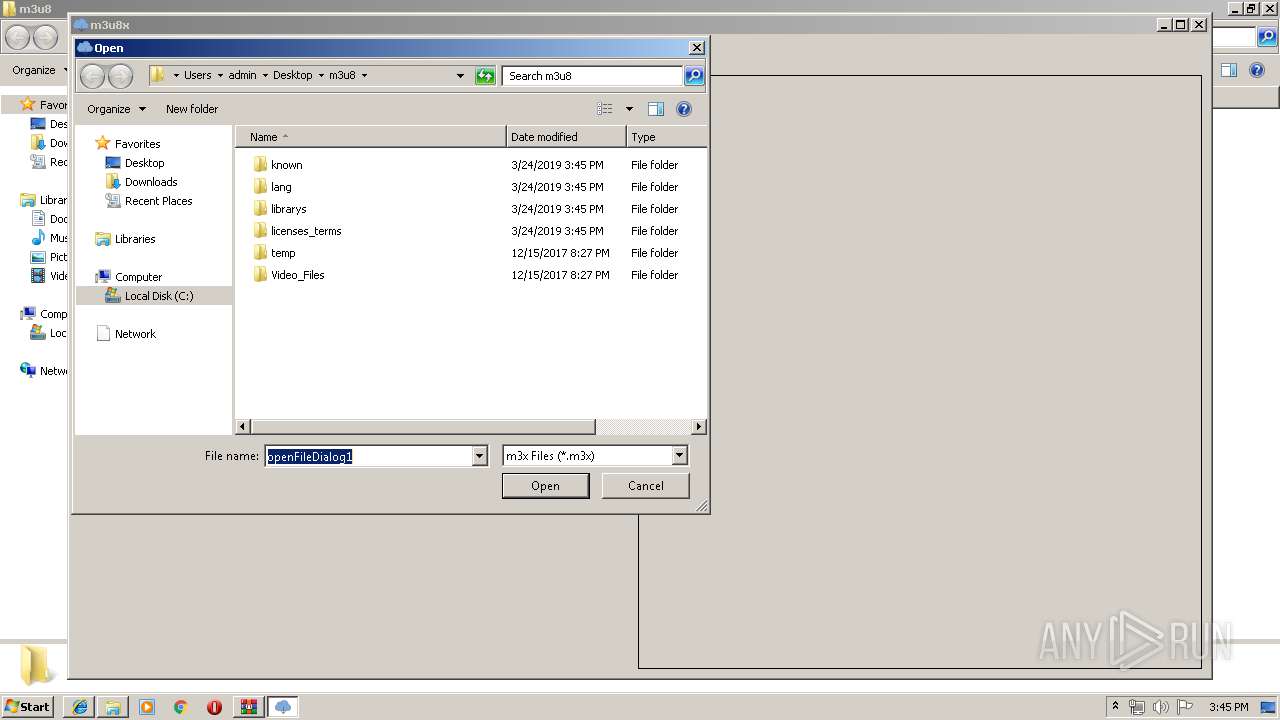Click the scrollbar right arrow in file list

click(699, 427)
